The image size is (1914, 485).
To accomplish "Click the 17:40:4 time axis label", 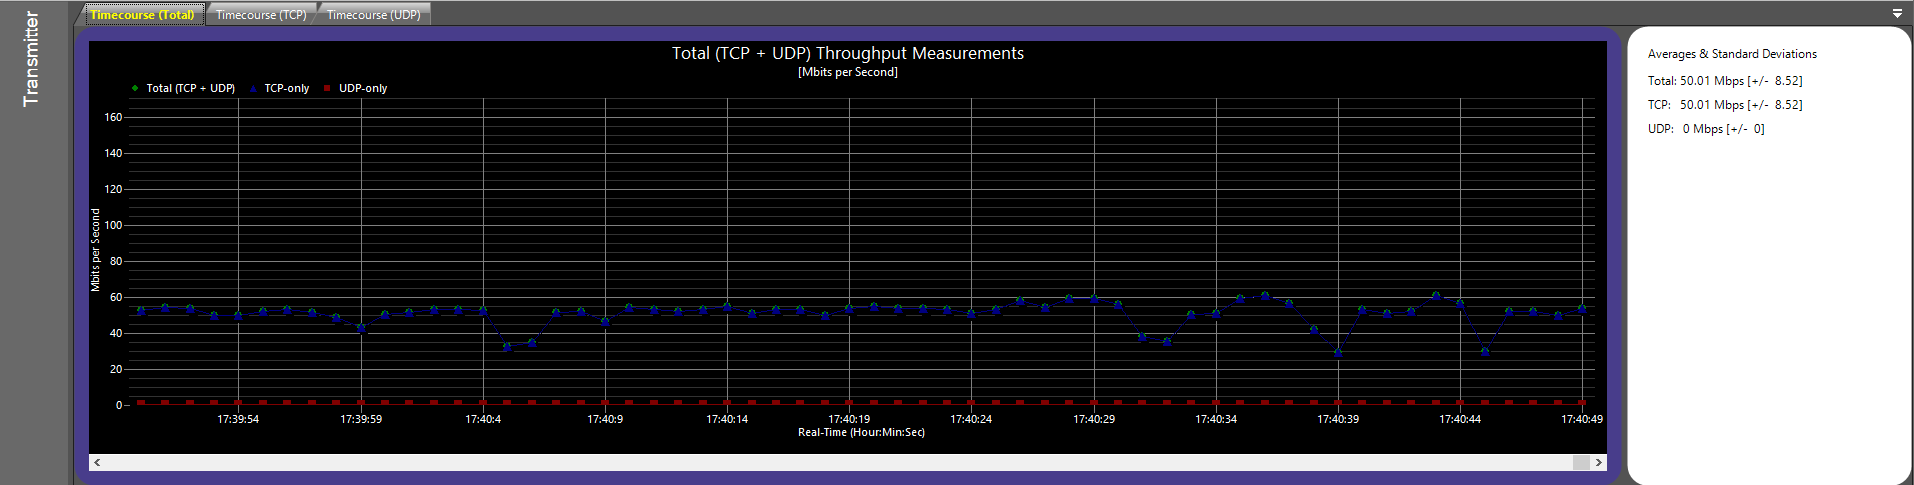I will point(483,419).
